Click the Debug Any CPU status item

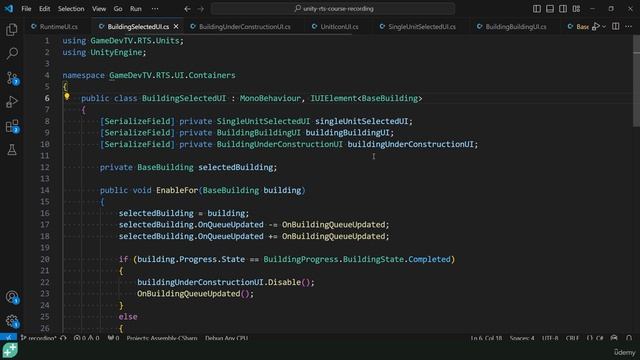227,338
